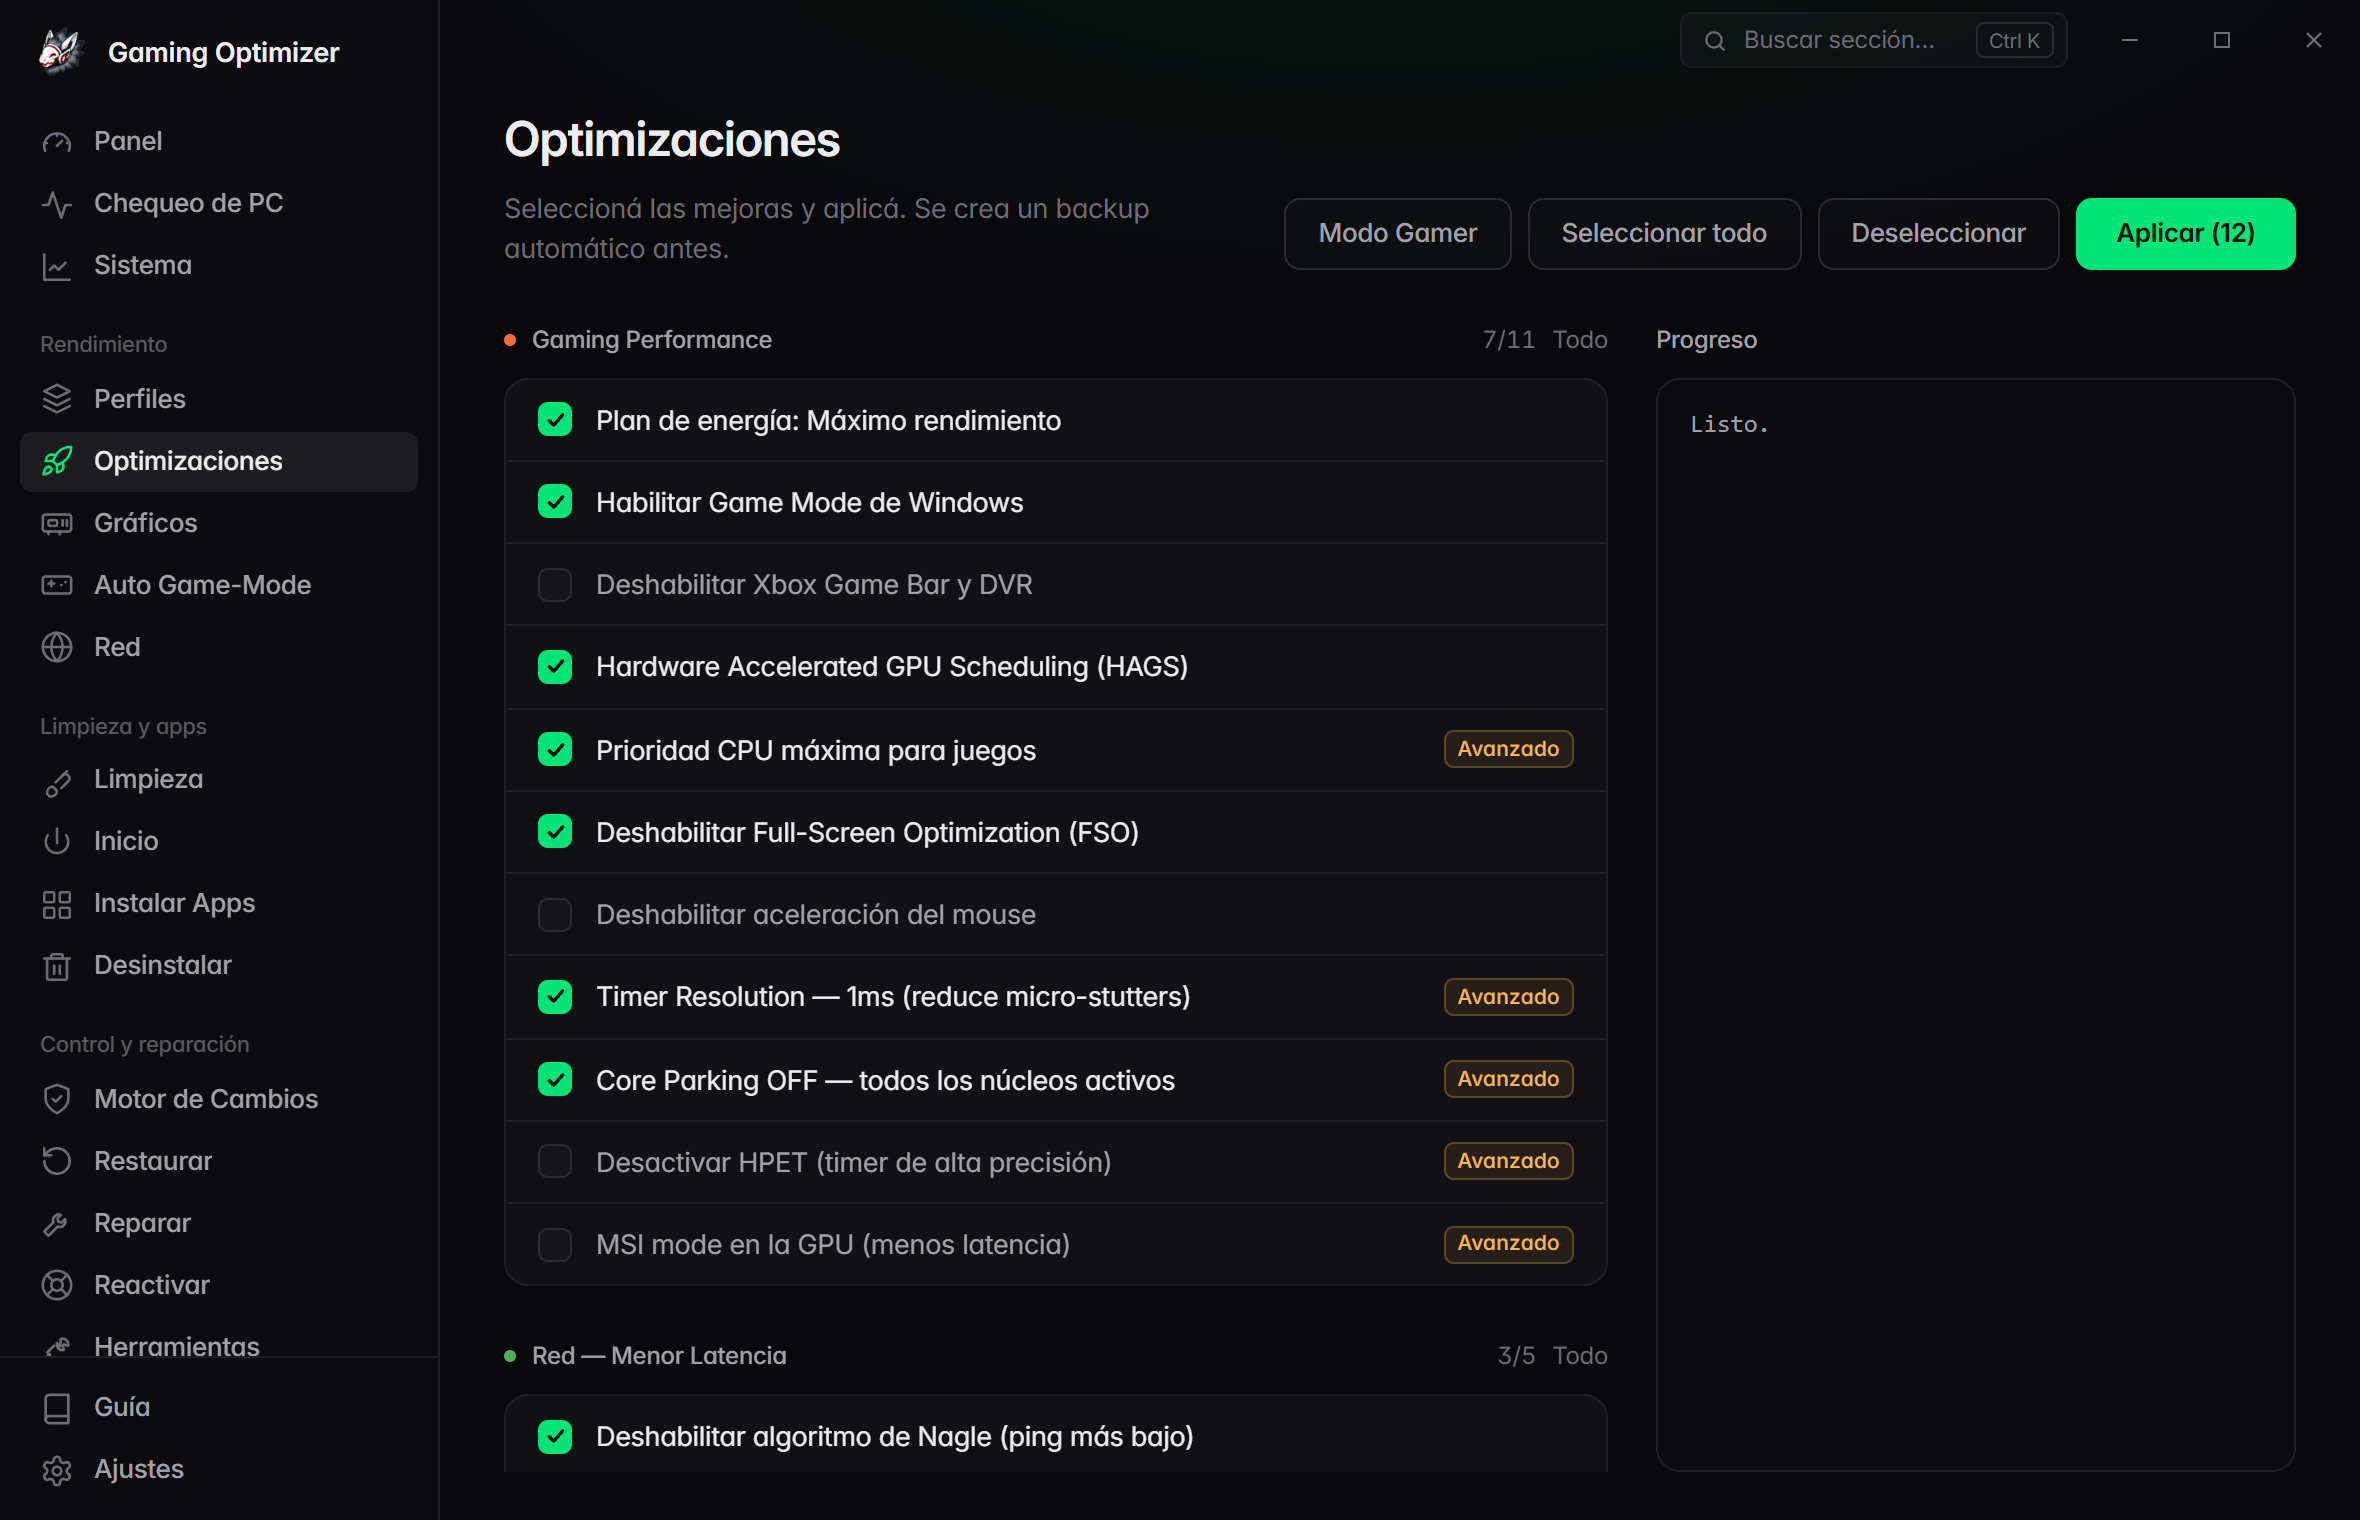Image resolution: width=2360 pixels, height=1520 pixels.
Task: Click the Ctrl K shortcut badge
Action: pos(2014,40)
